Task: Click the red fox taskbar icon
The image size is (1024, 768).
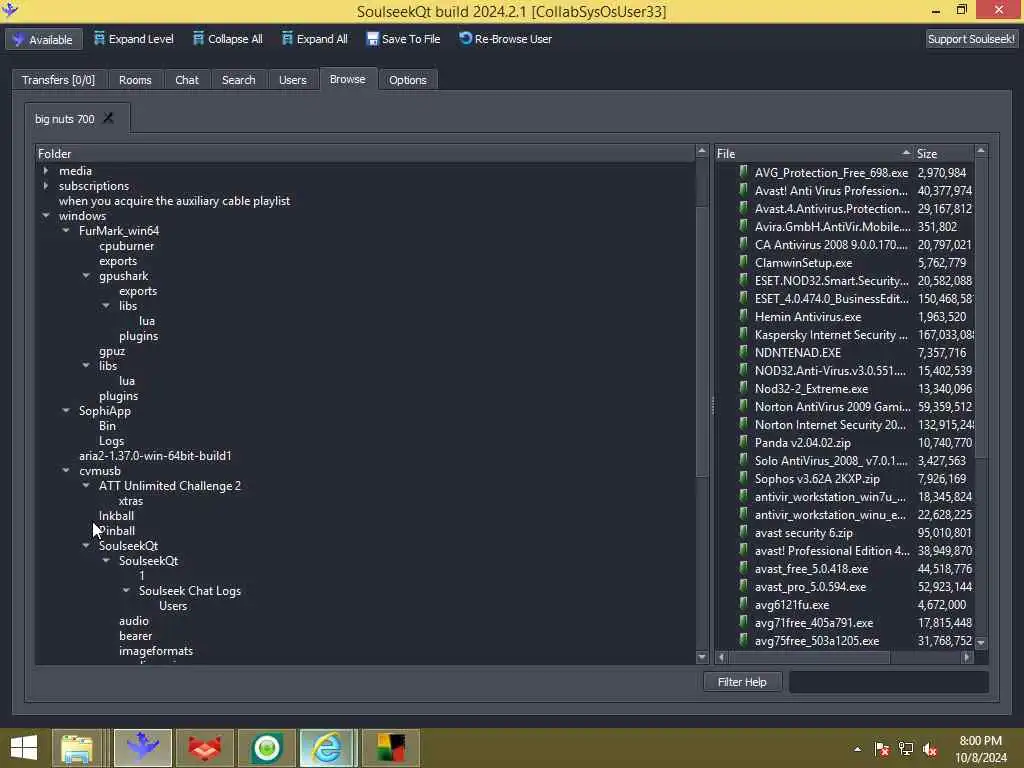Action: pyautogui.click(x=204, y=748)
